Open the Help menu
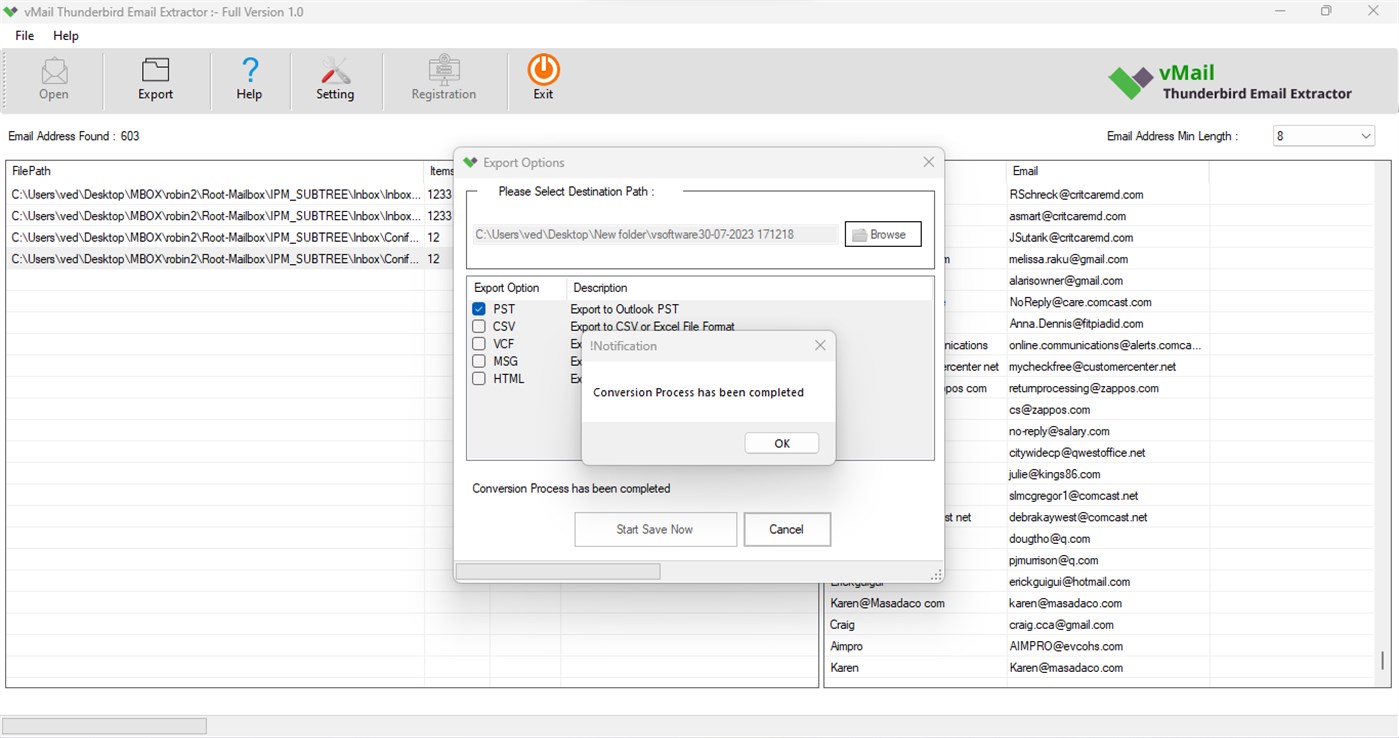The image size is (1399, 738). (66, 35)
